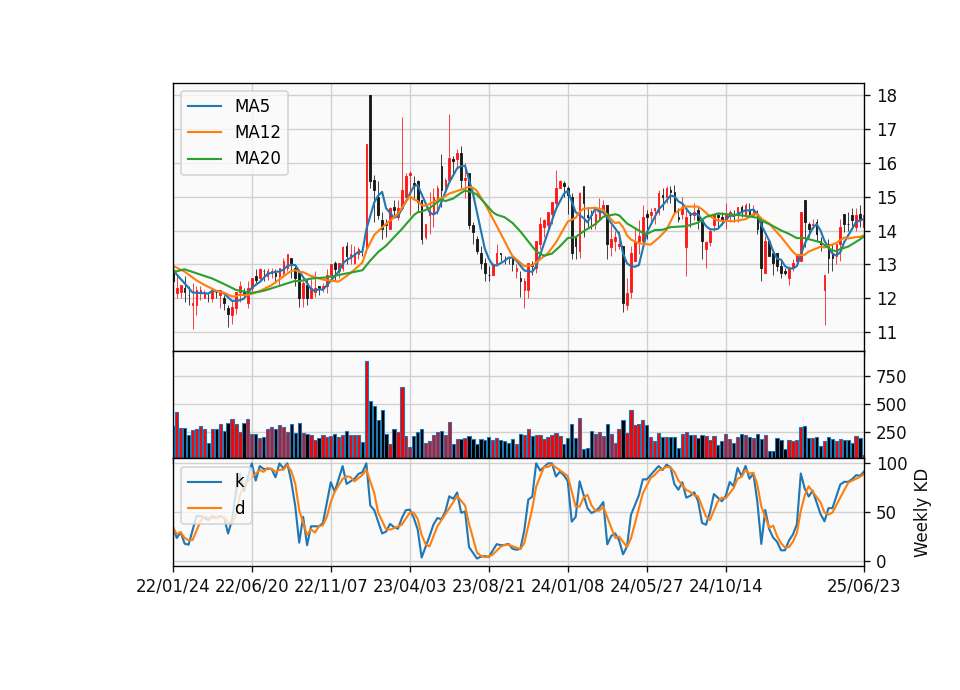Click the 24/05/27 date tick label

(x=647, y=586)
